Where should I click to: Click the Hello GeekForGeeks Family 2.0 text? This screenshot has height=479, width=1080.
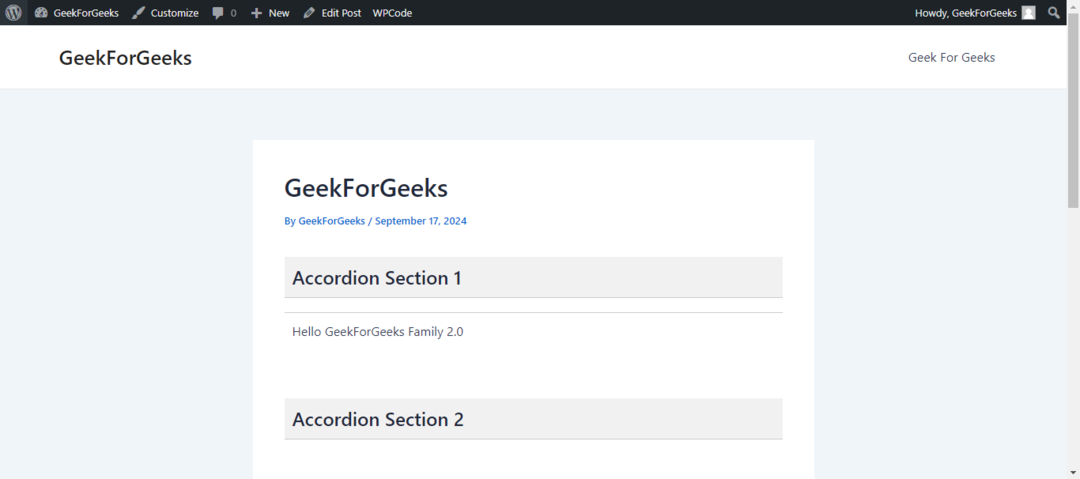377,332
